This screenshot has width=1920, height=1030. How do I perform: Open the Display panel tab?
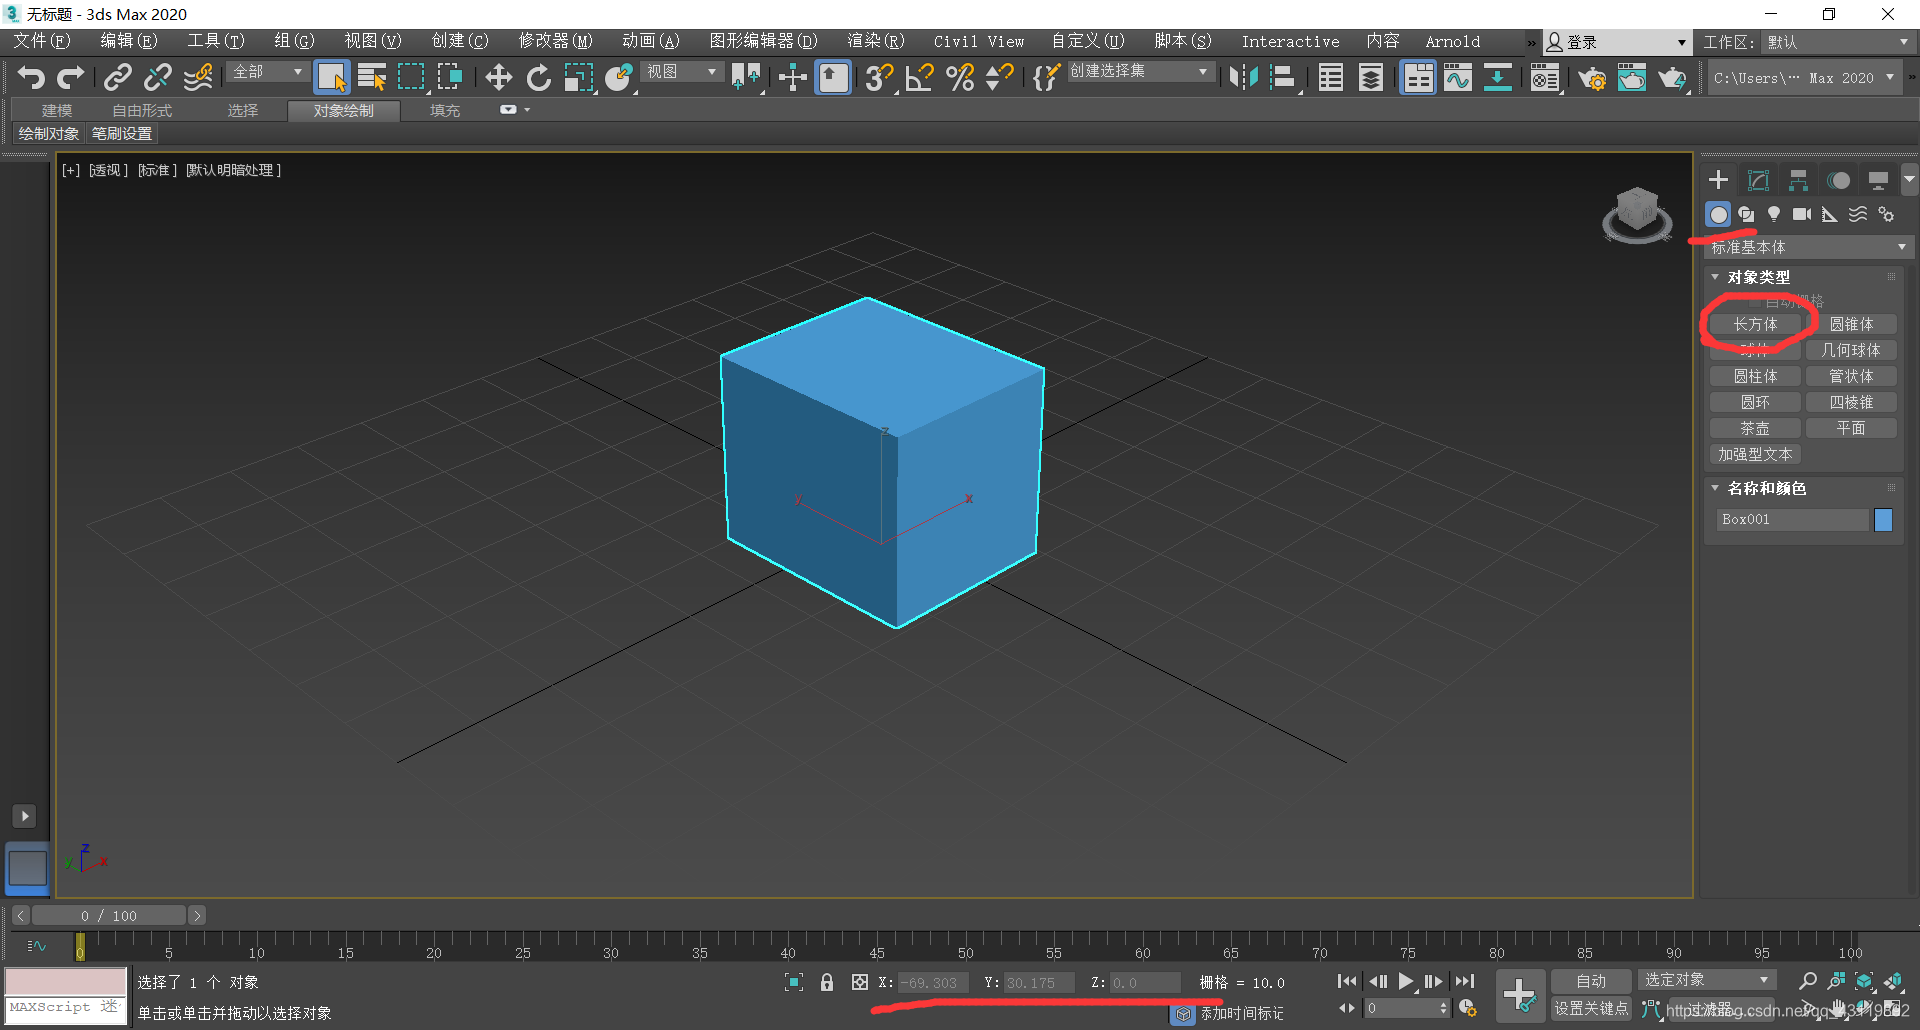tap(1878, 180)
